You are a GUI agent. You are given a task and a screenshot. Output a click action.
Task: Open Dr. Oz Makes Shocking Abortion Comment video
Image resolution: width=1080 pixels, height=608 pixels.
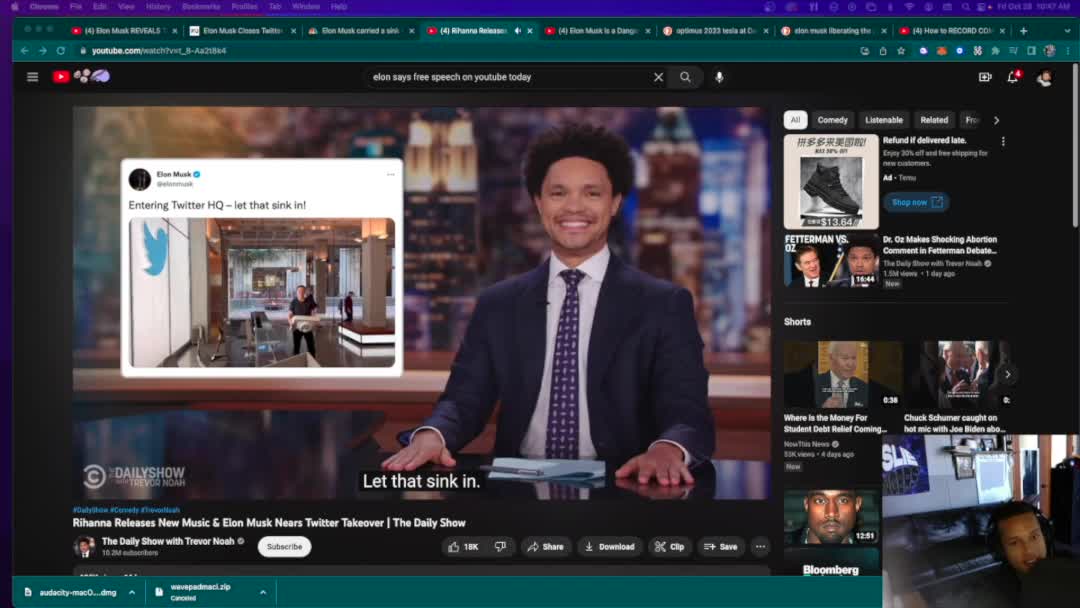tap(939, 245)
